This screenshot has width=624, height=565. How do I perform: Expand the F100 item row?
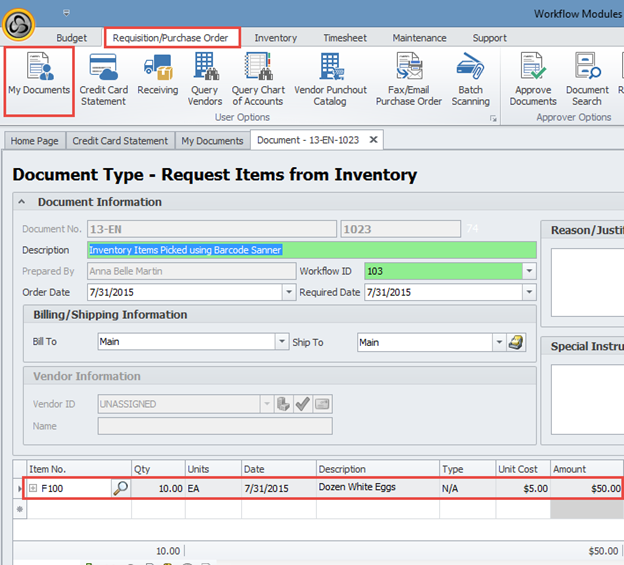tap(33, 488)
